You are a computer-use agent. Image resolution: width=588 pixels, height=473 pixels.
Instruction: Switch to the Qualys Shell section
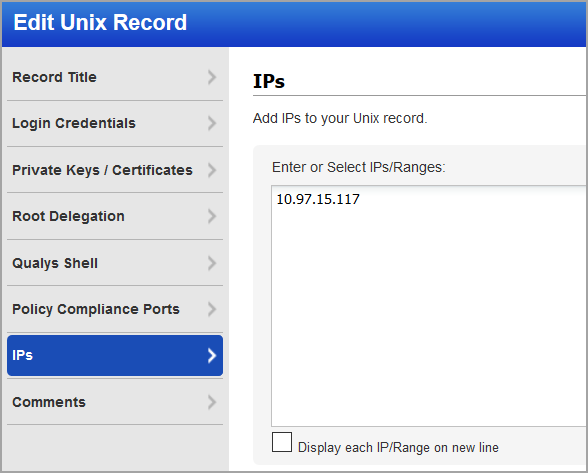coord(115,263)
